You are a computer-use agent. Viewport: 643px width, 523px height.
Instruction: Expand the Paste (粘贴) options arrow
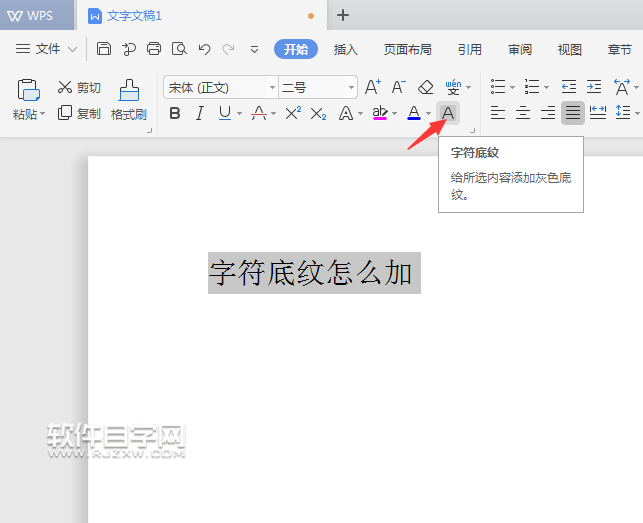(43, 113)
